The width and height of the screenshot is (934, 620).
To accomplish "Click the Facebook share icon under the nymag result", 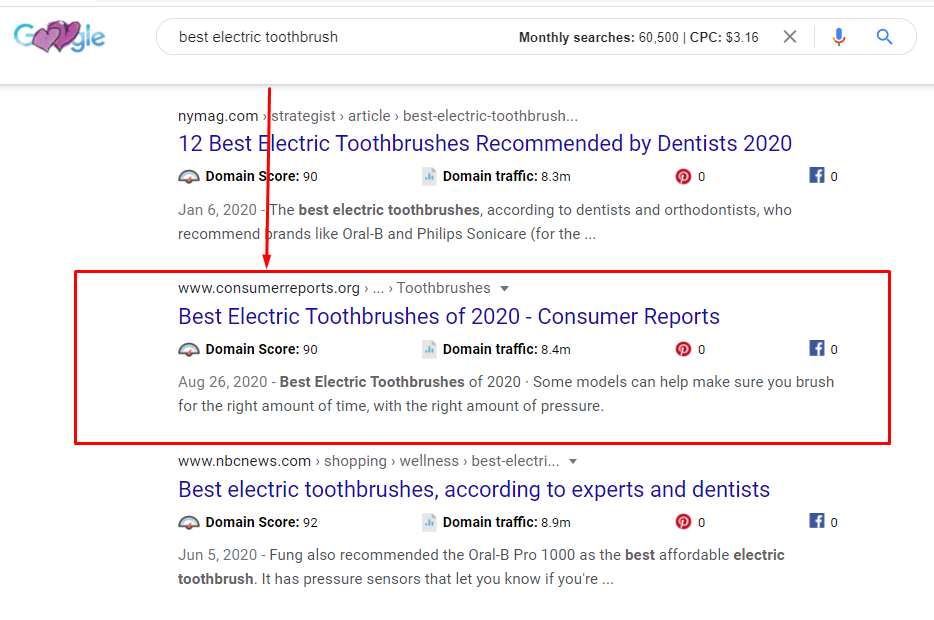I will (815, 176).
